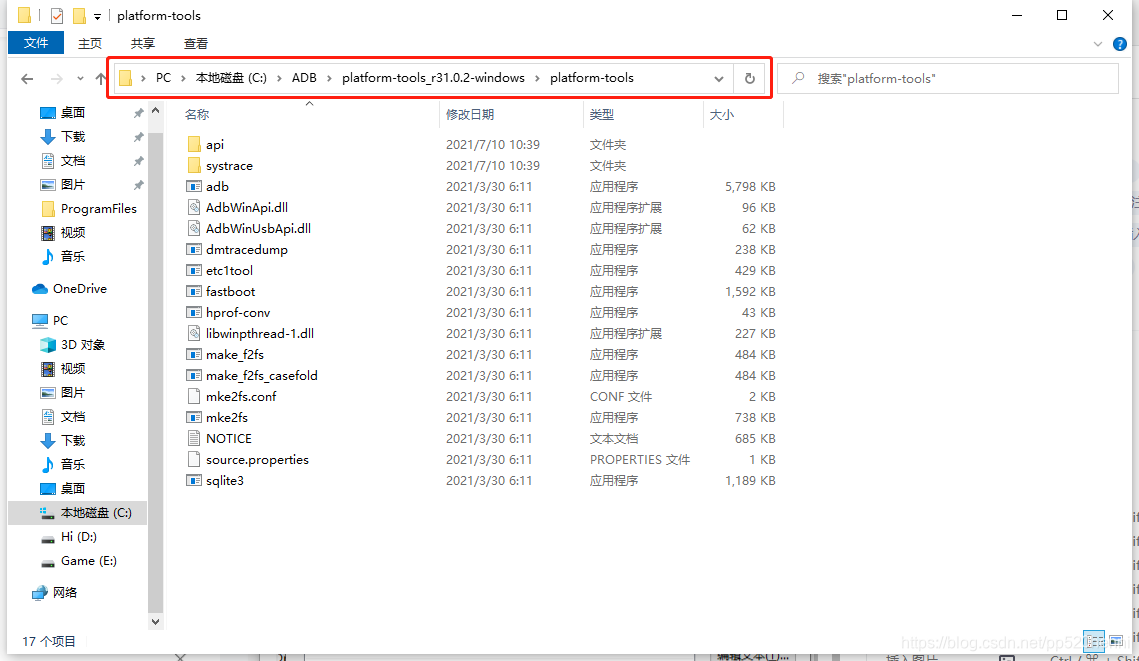Image resolution: width=1139 pixels, height=661 pixels.
Task: Expand PC breadcrumb chevron in address bar
Action: tap(183, 78)
